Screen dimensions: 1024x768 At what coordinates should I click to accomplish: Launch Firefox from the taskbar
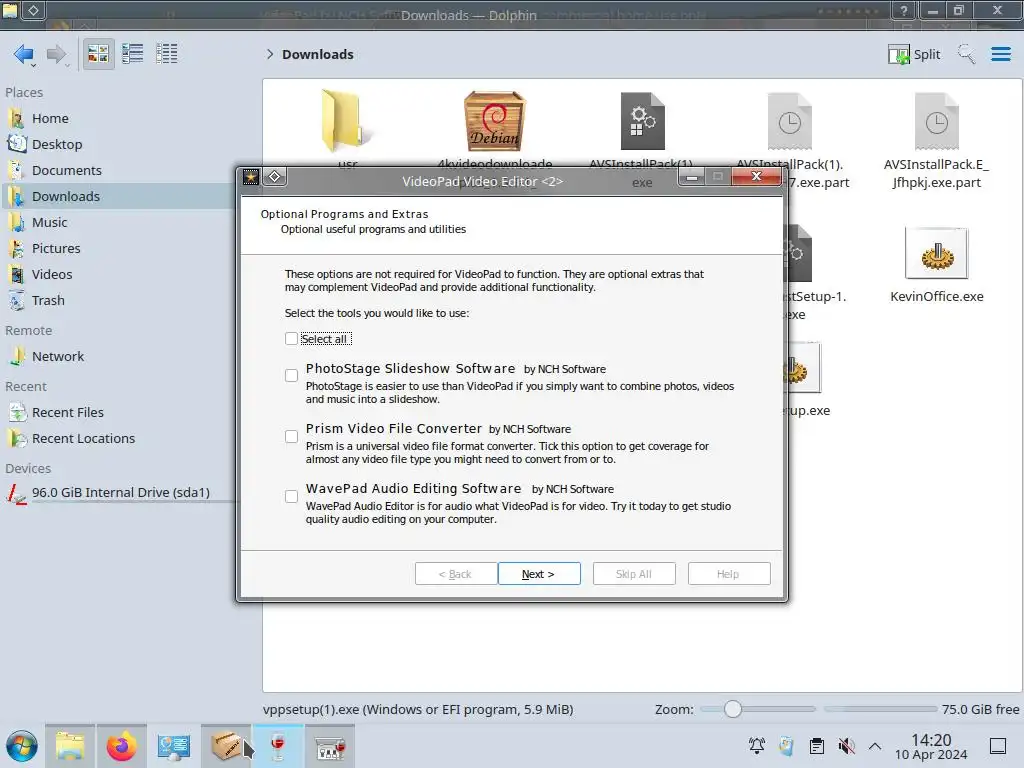point(121,746)
